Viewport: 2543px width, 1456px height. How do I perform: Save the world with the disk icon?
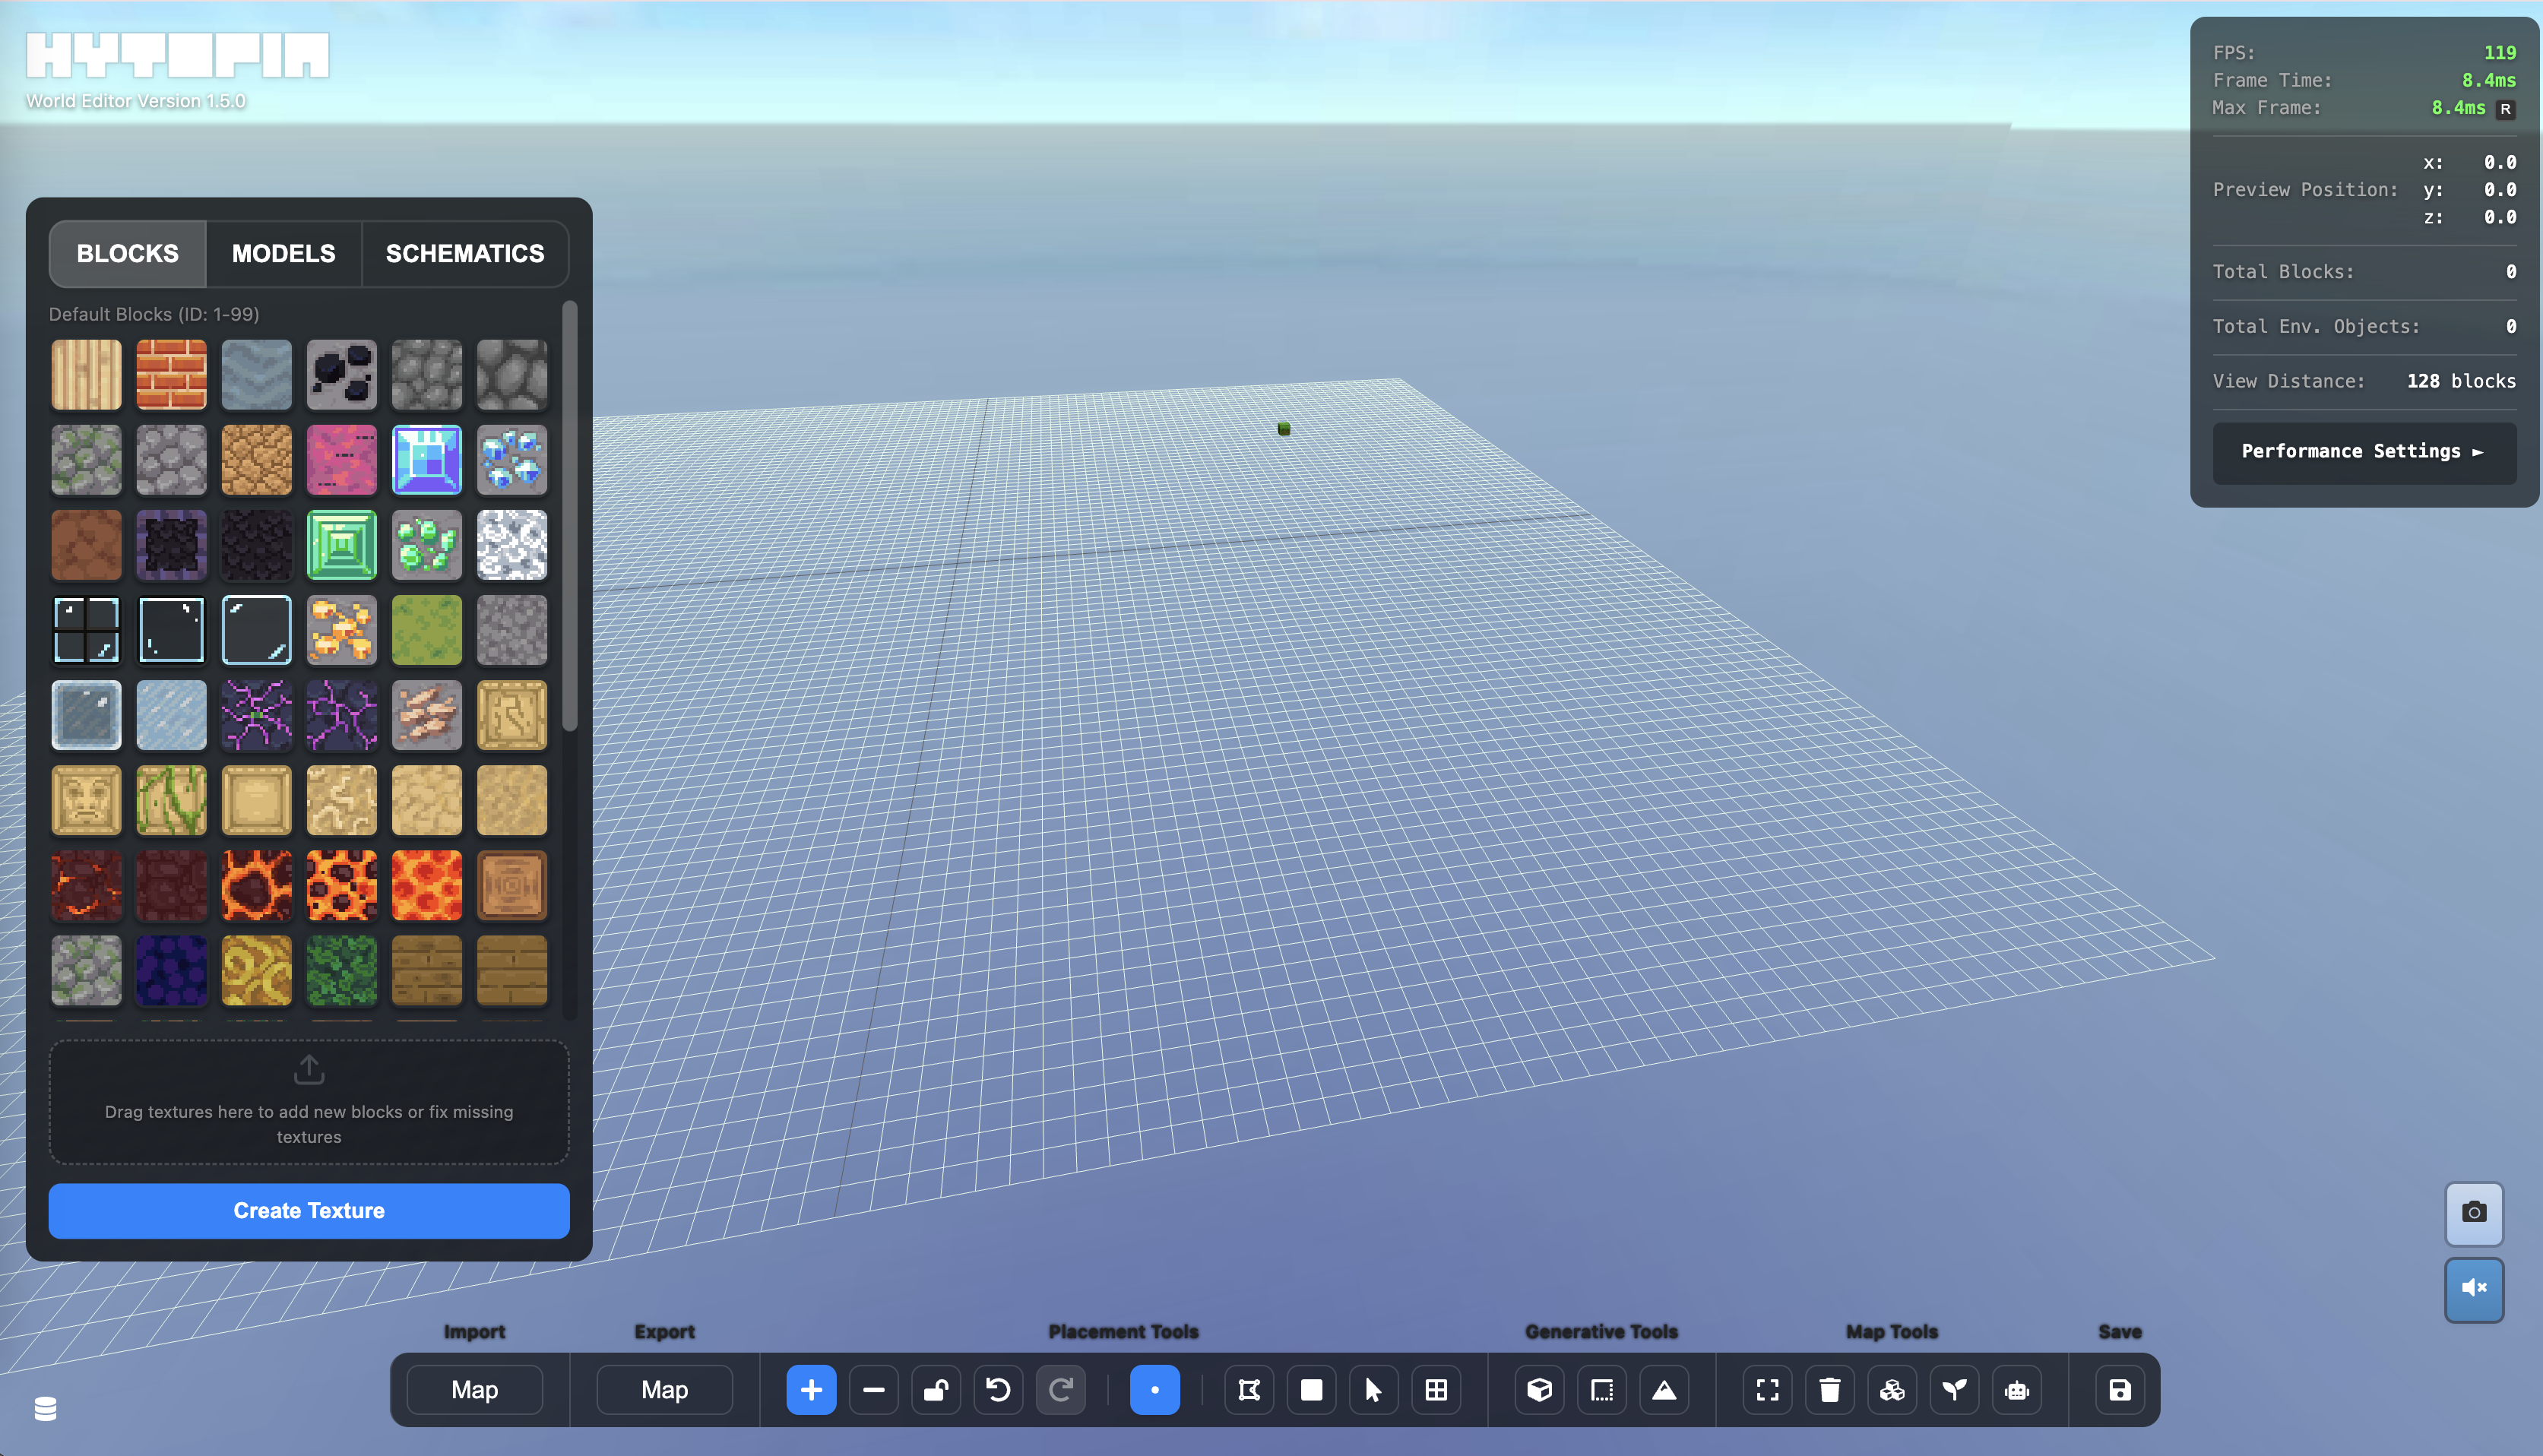tap(2121, 1390)
